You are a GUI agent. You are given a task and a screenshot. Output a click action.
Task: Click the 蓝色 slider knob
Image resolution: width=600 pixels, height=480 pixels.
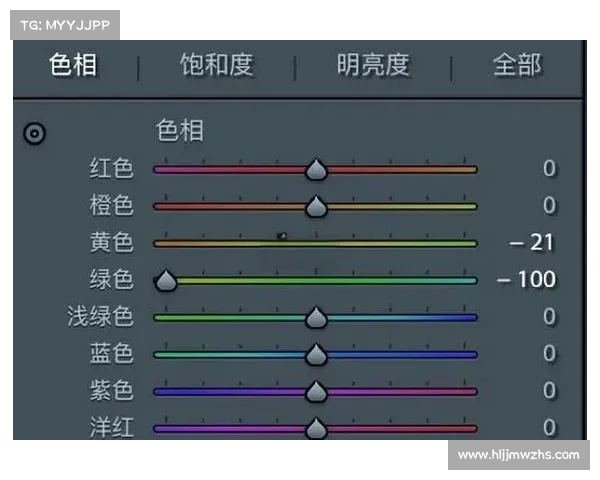pyautogui.click(x=316, y=355)
